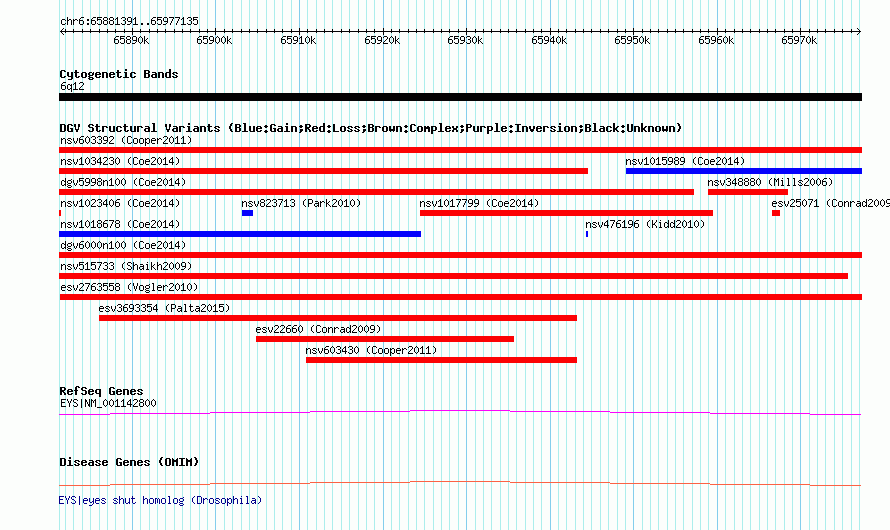Open the nsv1017799 (Coe2014) label
The height and width of the screenshot is (530, 890).
pos(479,203)
